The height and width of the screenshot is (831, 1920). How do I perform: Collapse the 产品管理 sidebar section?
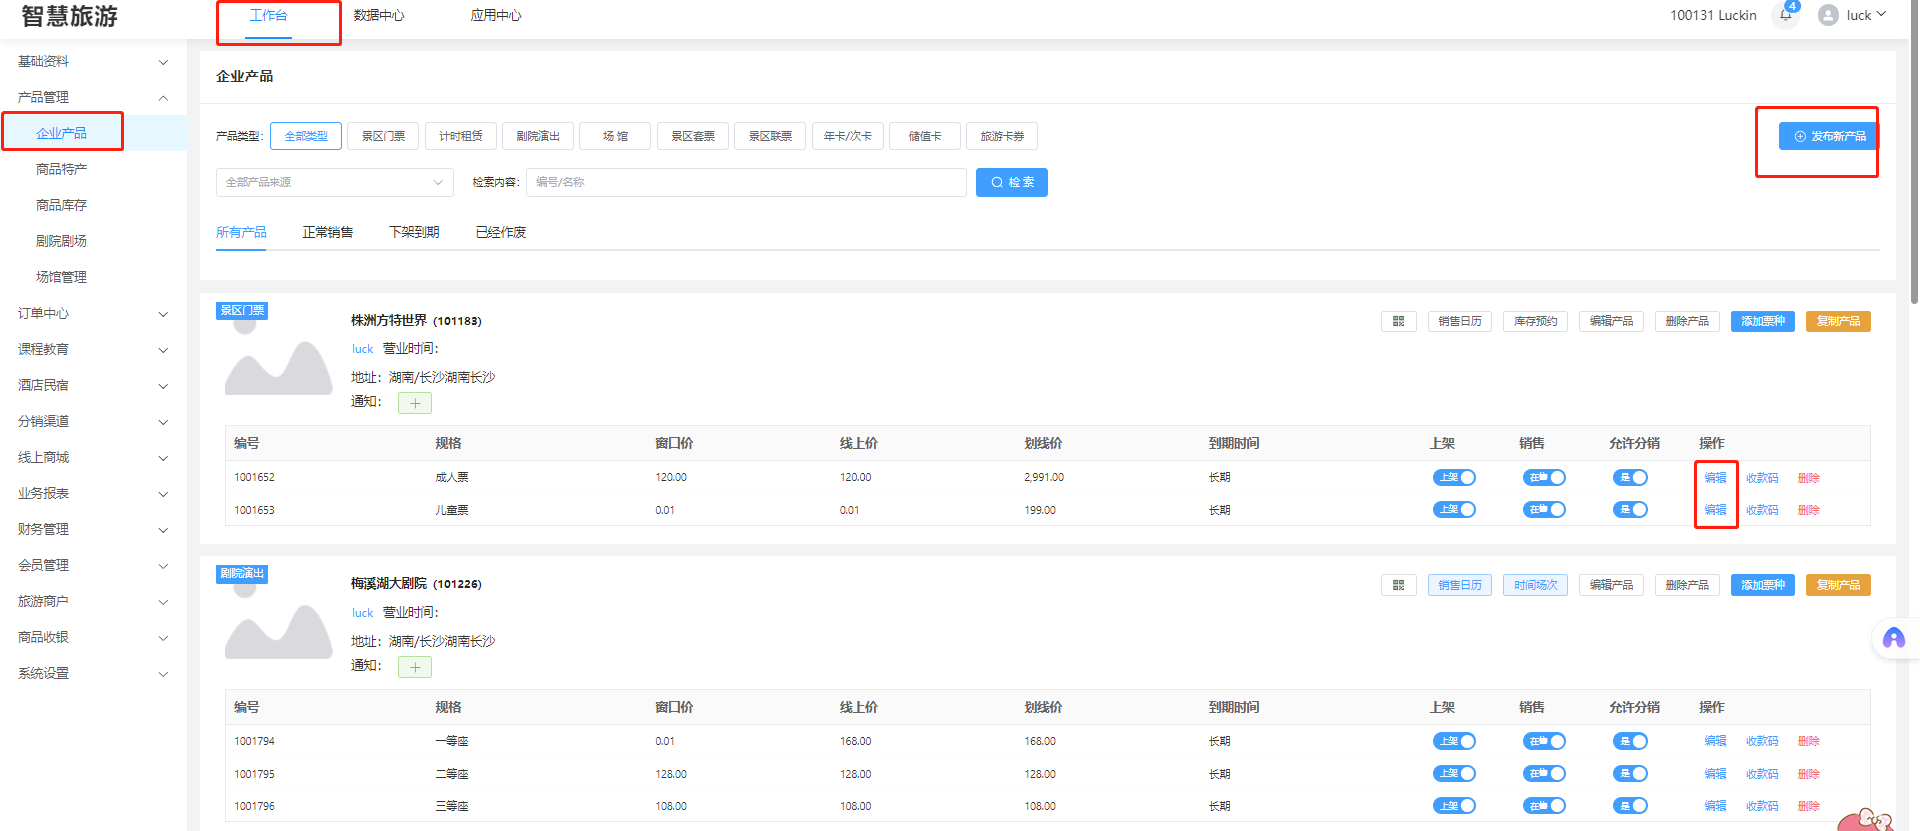click(x=92, y=97)
